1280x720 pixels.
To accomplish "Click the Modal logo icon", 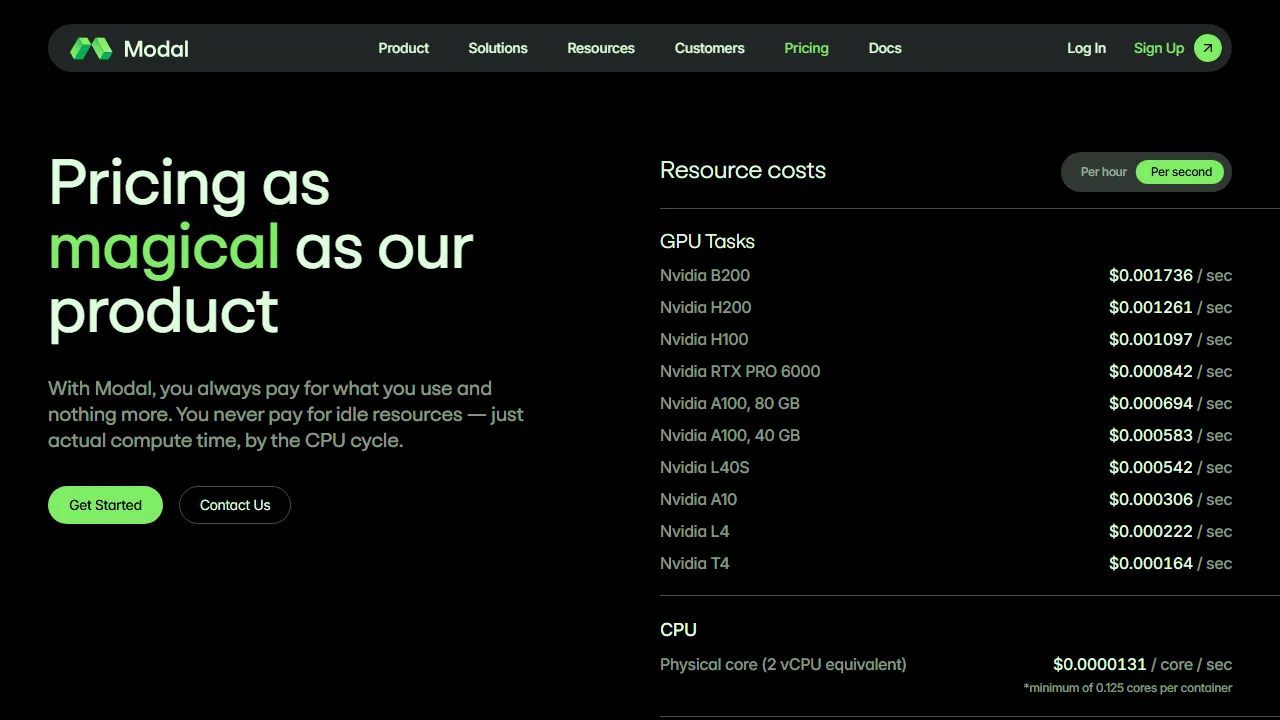I will click(x=91, y=48).
